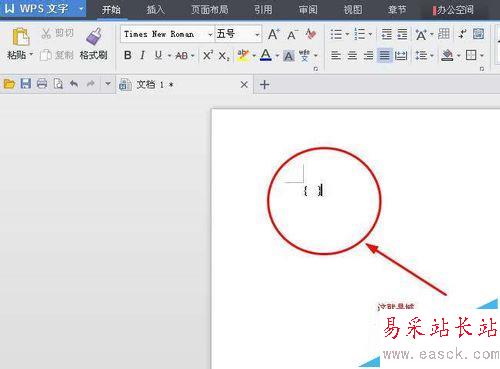500x369 pixels.
Task: Click the Cut scissors icon
Action: pos(46,33)
